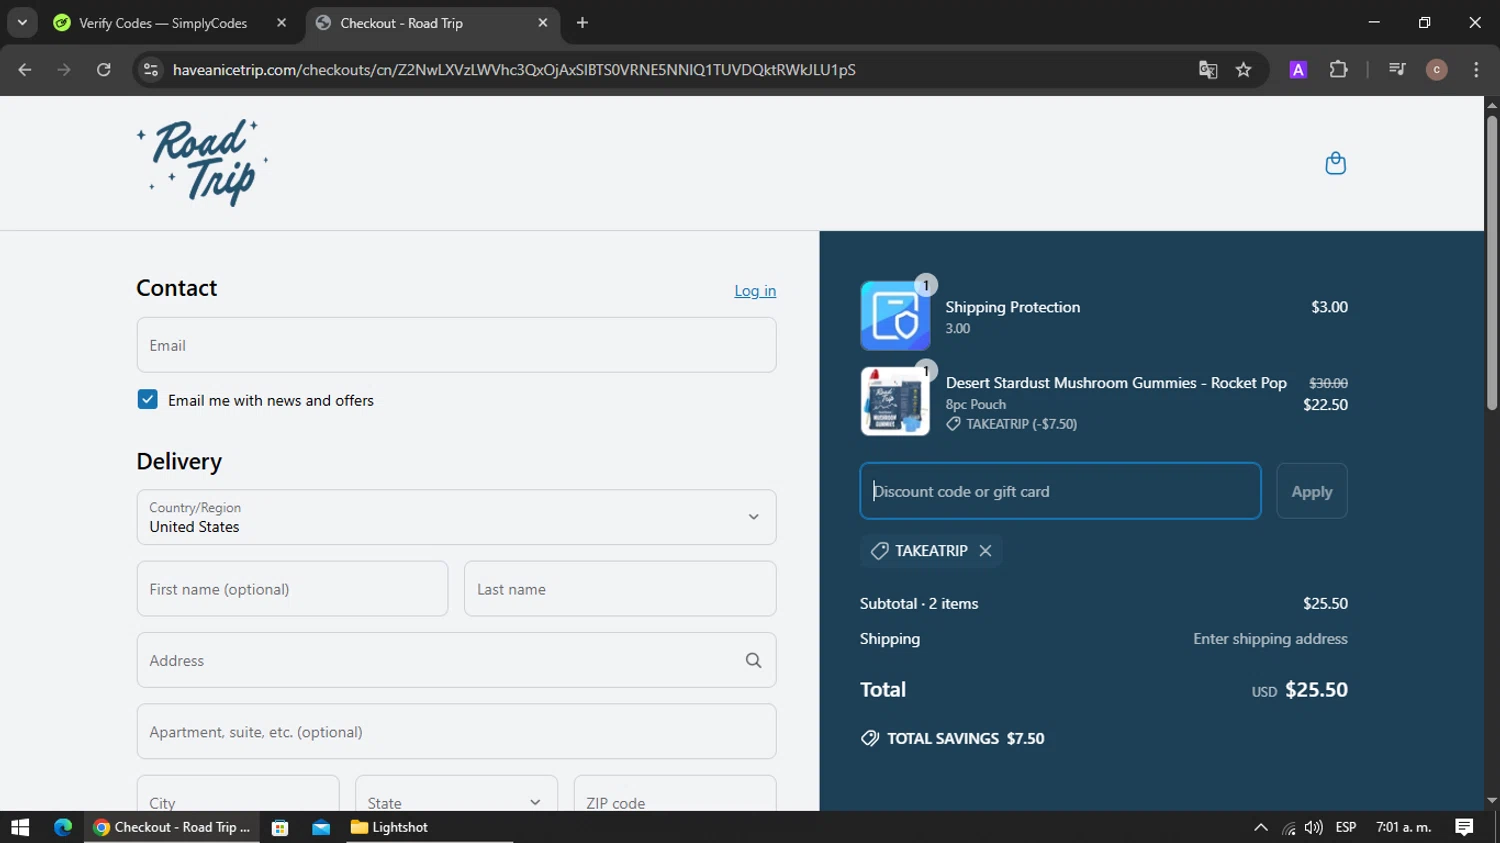This screenshot has width=1500, height=843.
Task: Open the notification center icon
Action: click(1464, 827)
